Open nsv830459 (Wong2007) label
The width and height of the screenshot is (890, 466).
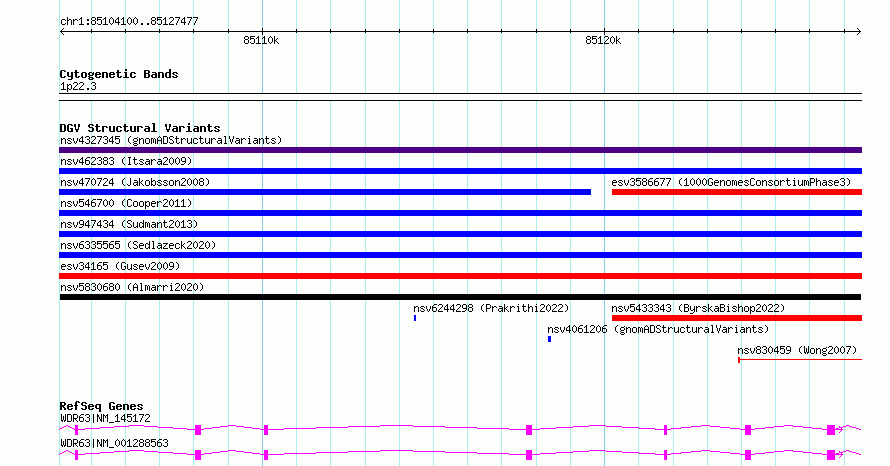pyautogui.click(x=797, y=350)
